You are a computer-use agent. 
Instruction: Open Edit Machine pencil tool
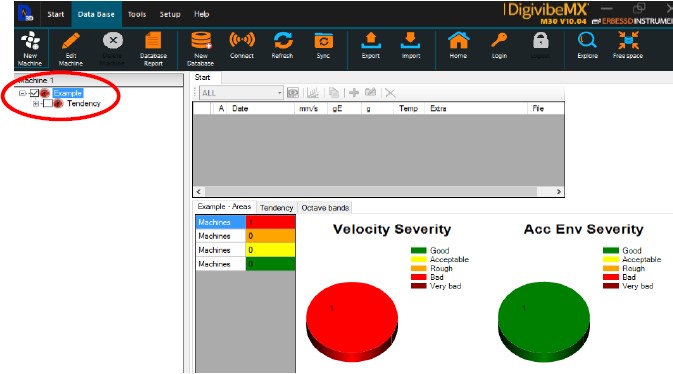pyautogui.click(x=71, y=48)
